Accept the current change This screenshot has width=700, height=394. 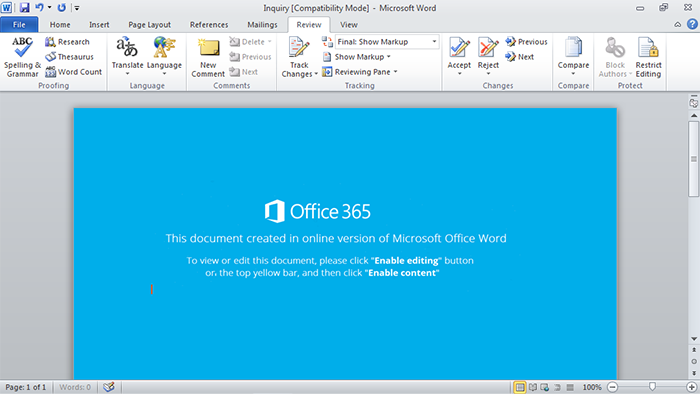pos(459,56)
